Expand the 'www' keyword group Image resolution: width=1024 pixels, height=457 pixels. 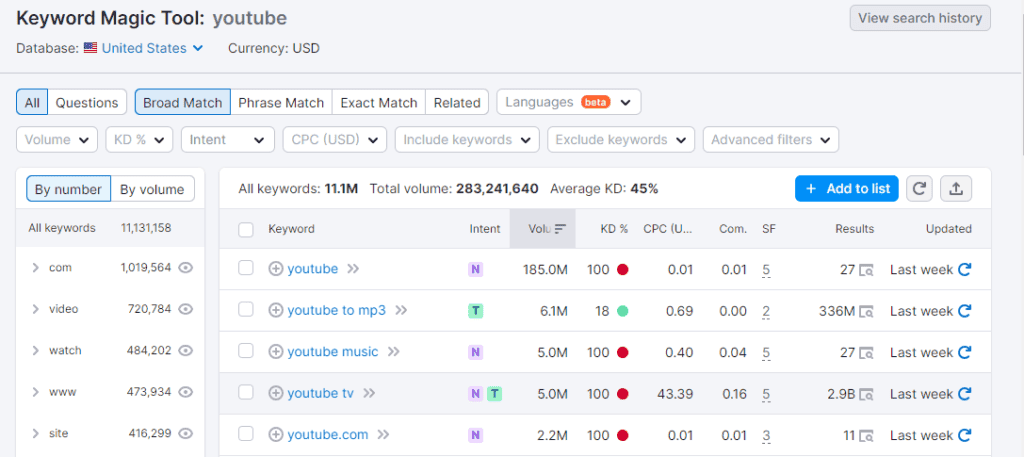pyautogui.click(x=35, y=392)
